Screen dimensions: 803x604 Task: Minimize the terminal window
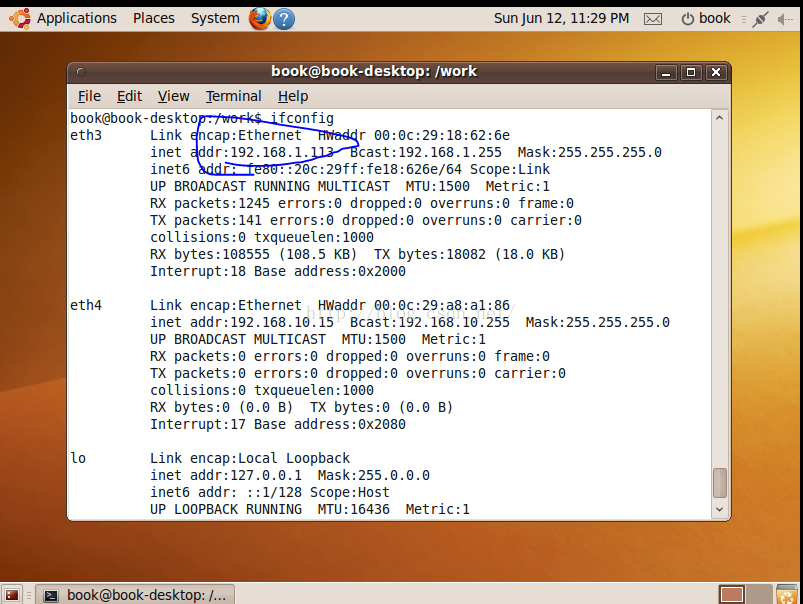click(x=666, y=72)
